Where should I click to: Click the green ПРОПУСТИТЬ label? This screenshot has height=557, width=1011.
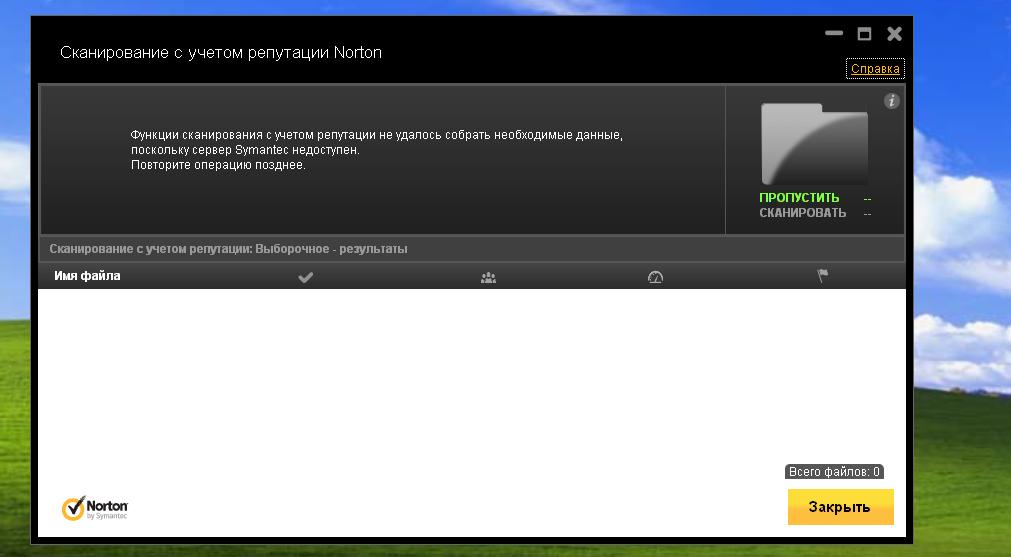pyautogui.click(x=799, y=198)
